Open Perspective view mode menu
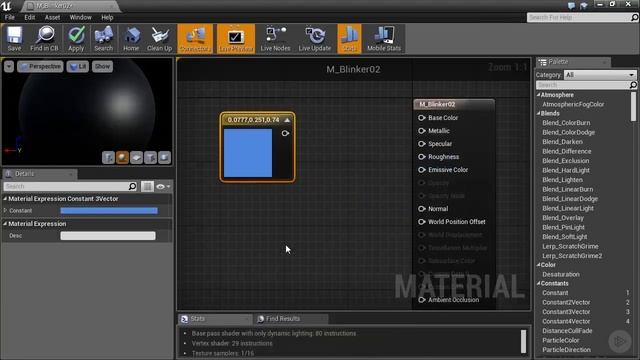 pos(40,66)
